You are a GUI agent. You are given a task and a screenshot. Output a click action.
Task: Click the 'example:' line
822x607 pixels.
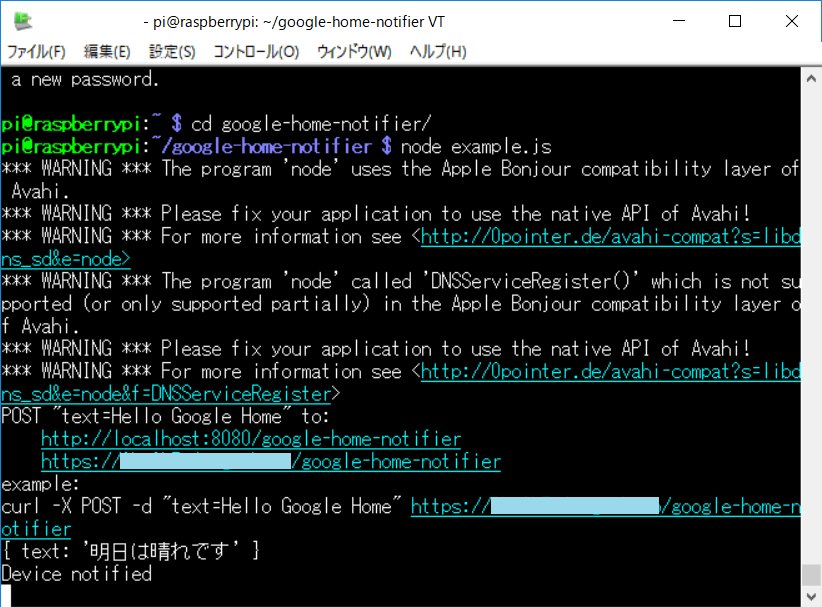(40, 484)
